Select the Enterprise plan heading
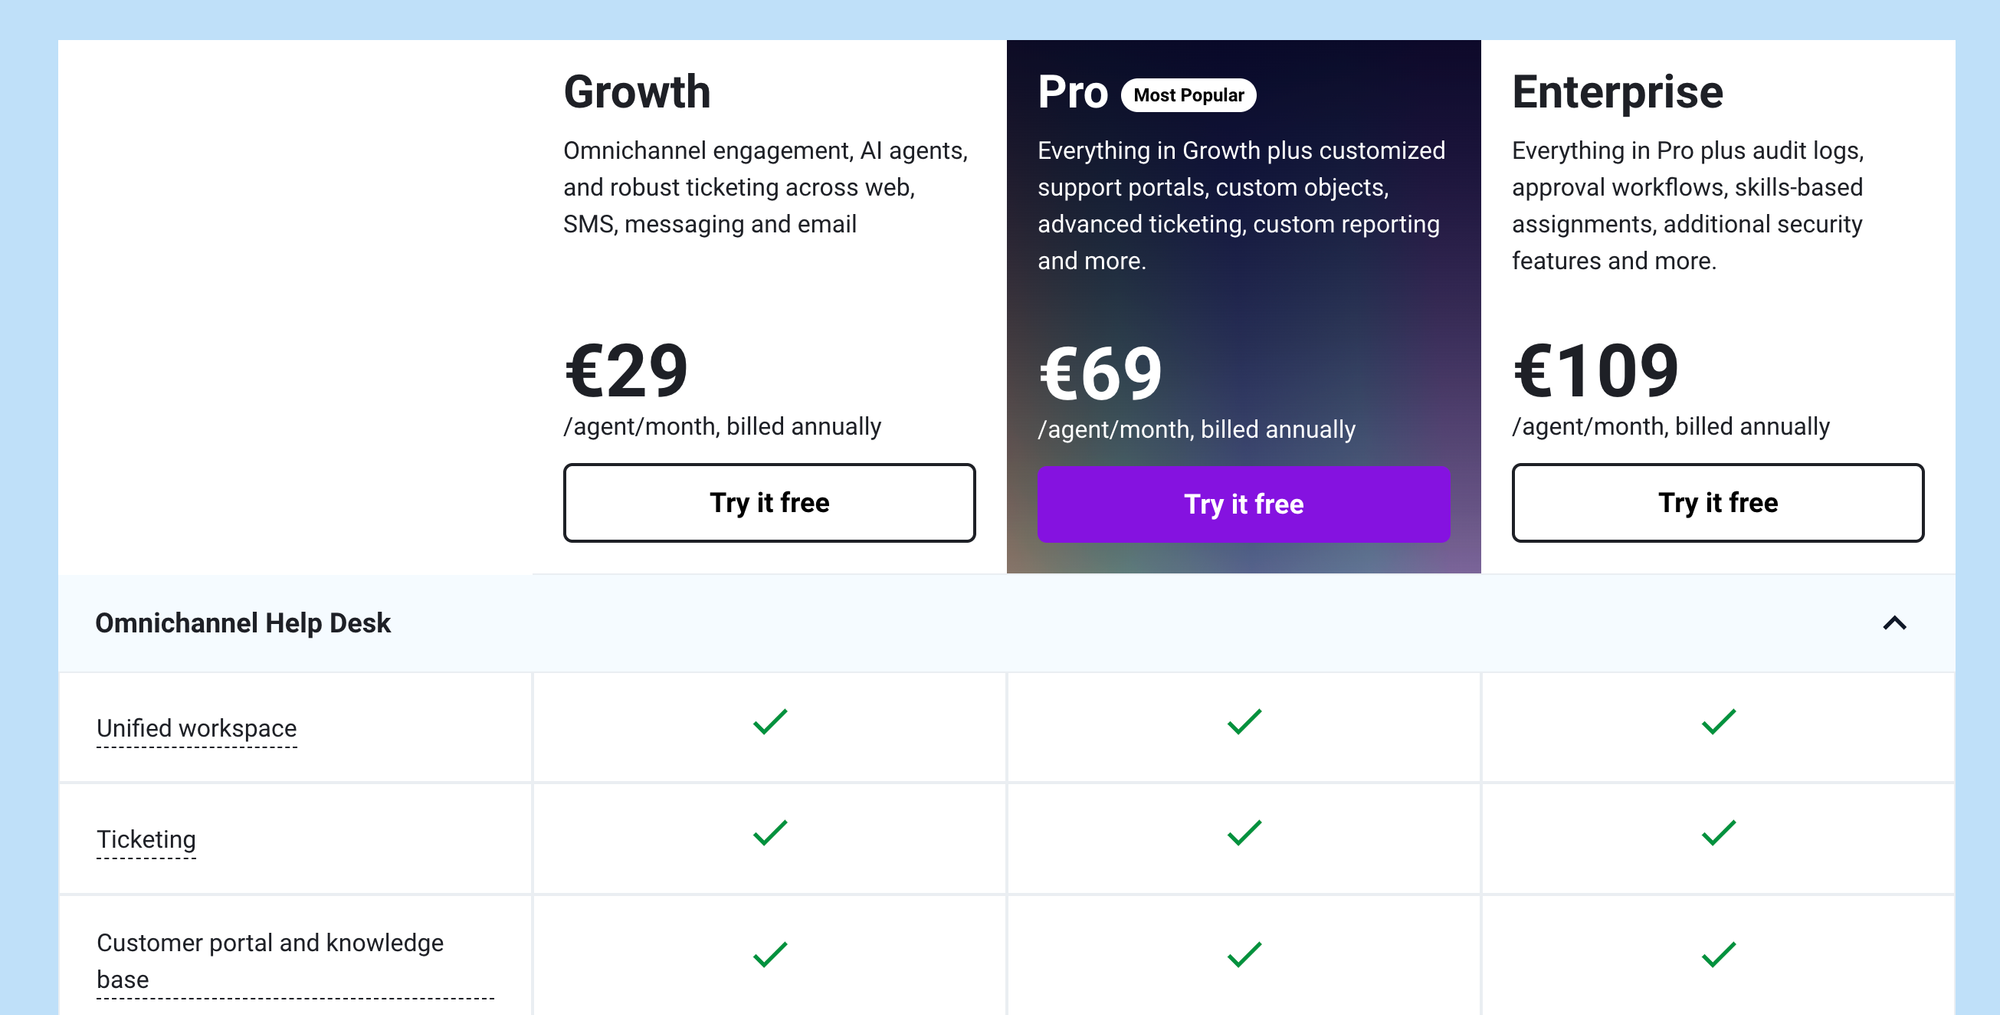This screenshot has height=1015, width=2000. 1617,91
